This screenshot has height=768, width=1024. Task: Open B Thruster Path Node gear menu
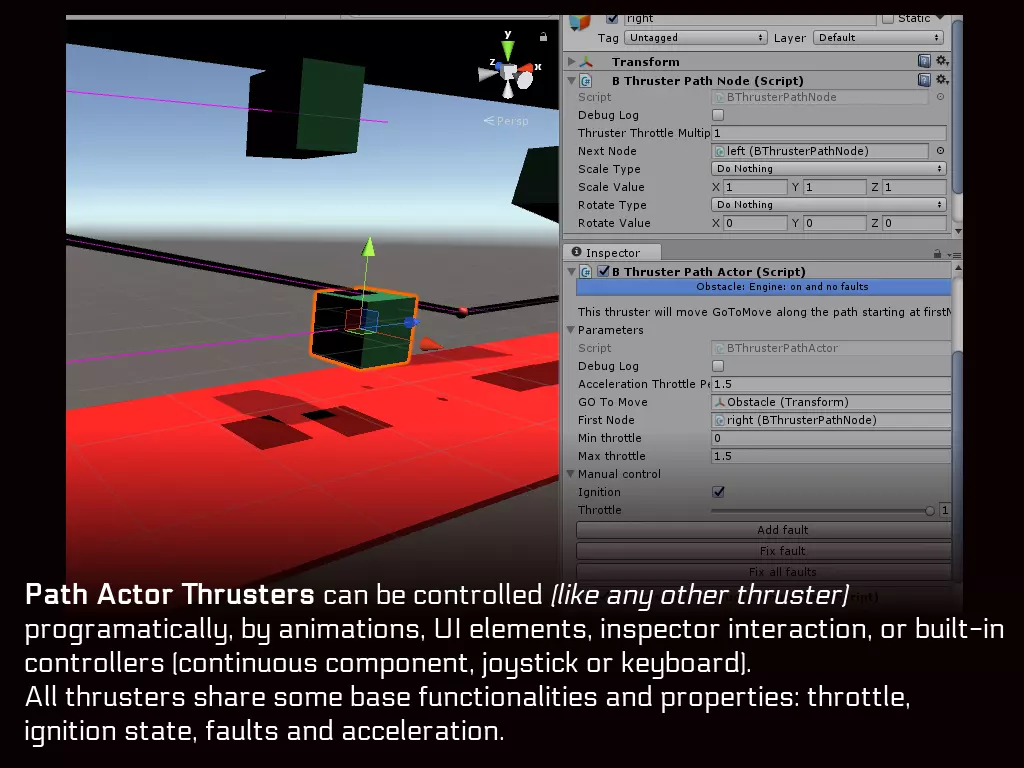942,80
